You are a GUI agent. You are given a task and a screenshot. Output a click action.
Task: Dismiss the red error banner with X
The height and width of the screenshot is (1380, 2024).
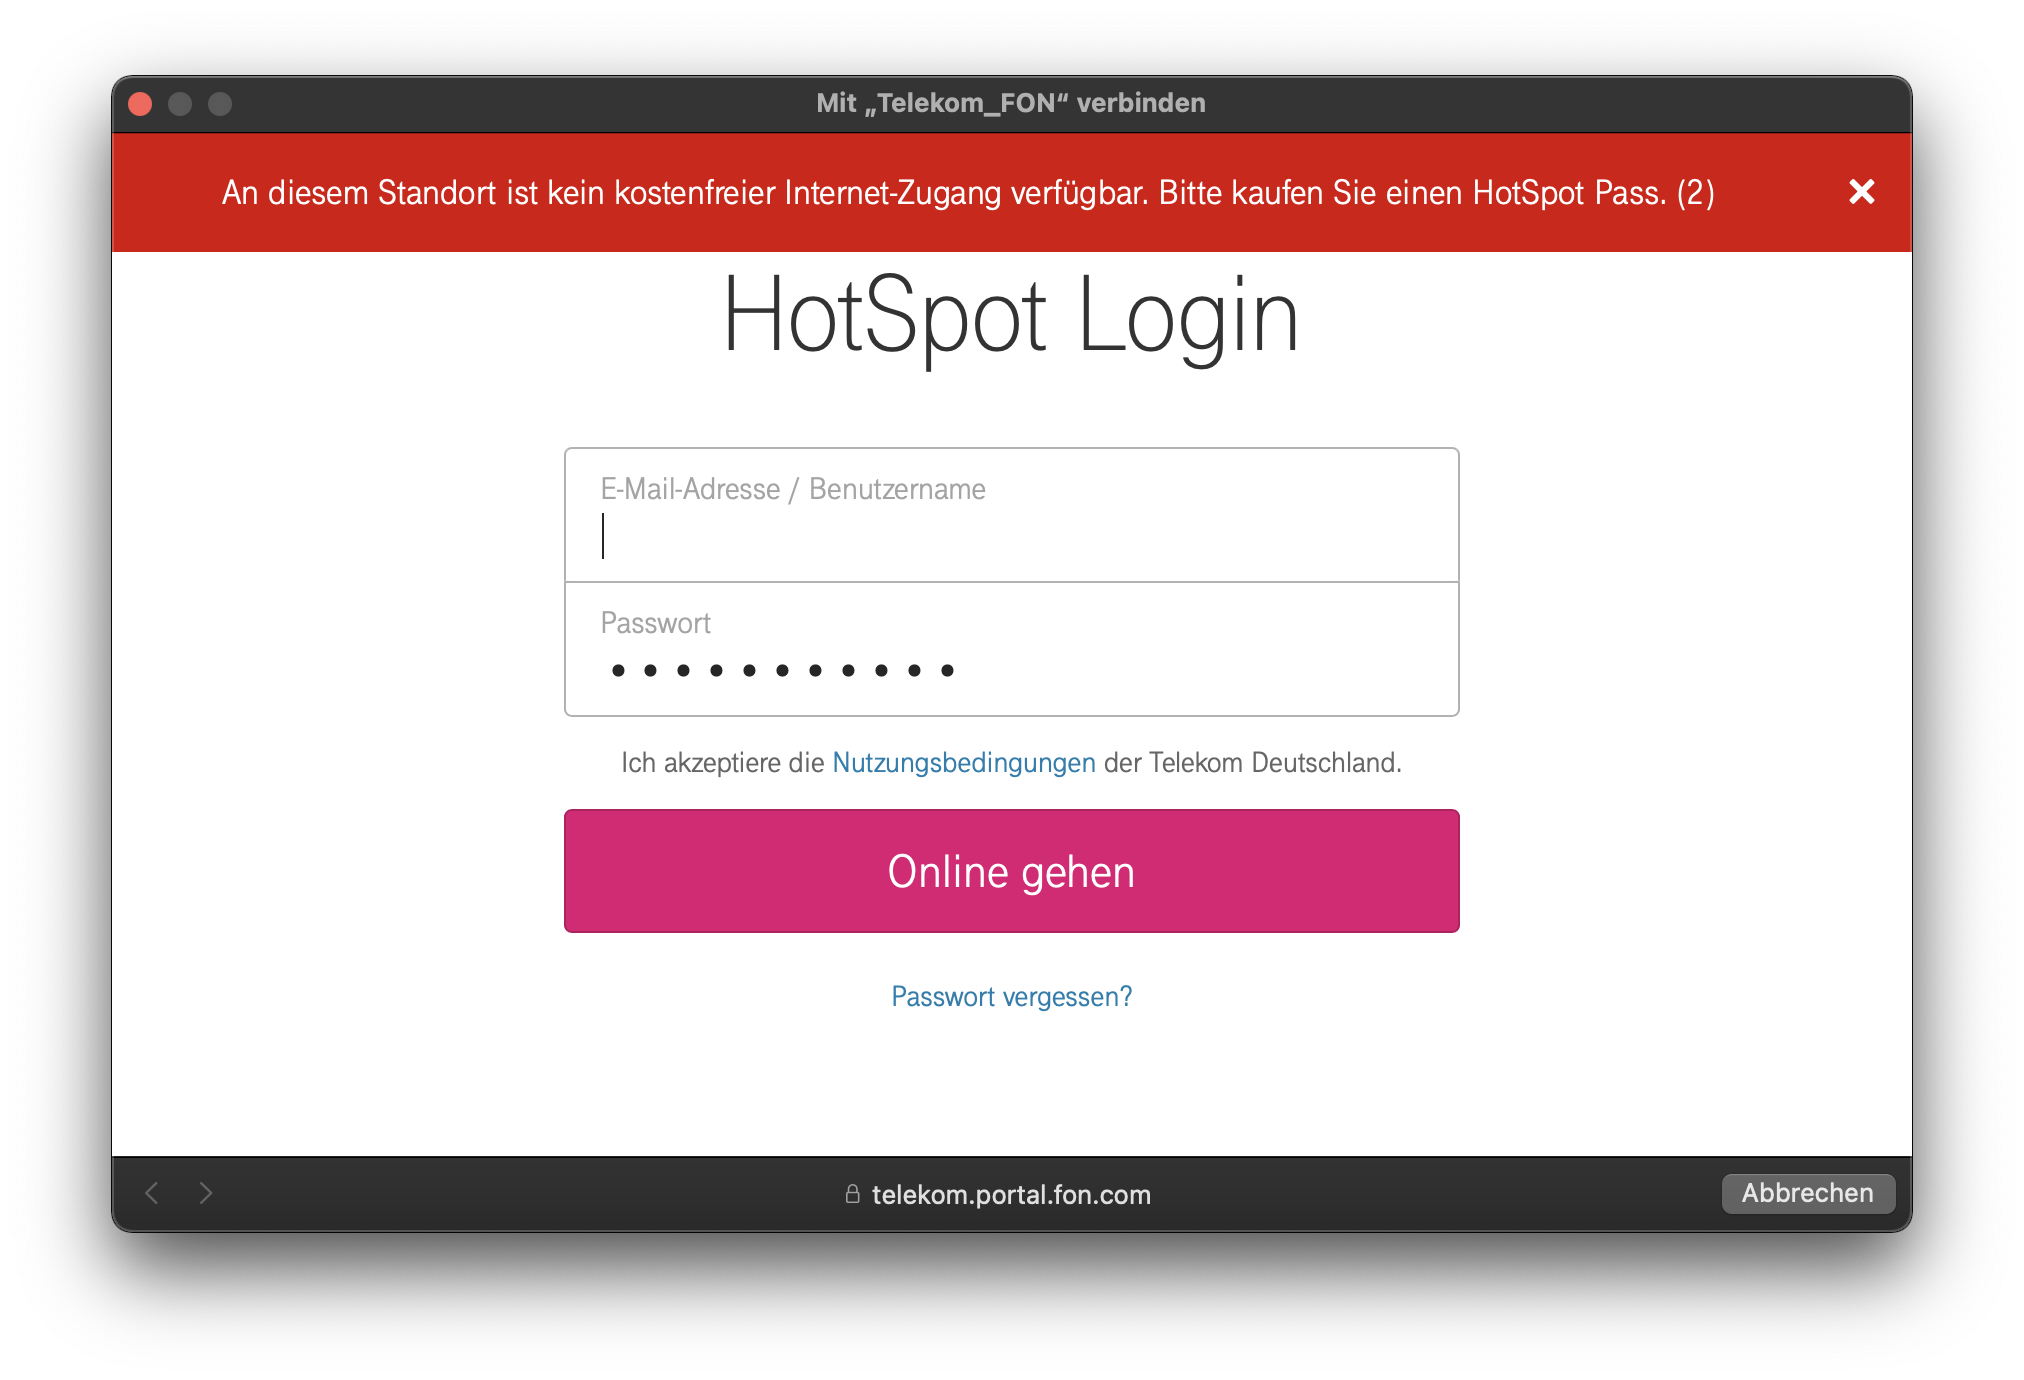pos(1861,192)
